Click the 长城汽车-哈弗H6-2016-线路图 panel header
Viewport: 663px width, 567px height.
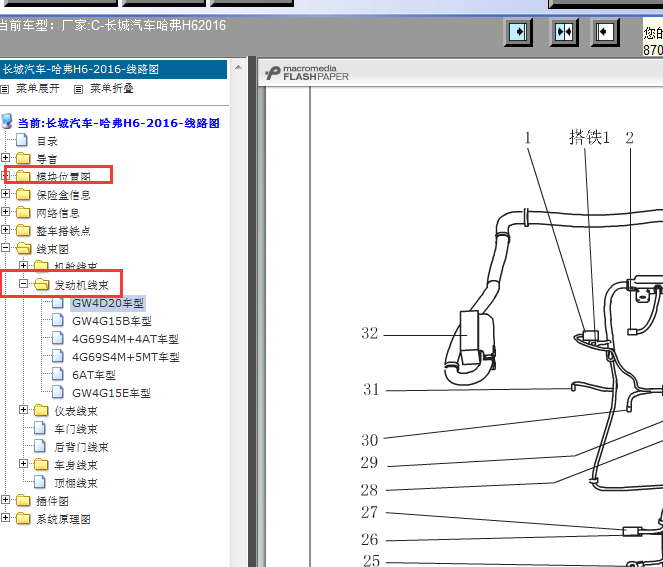point(113,69)
